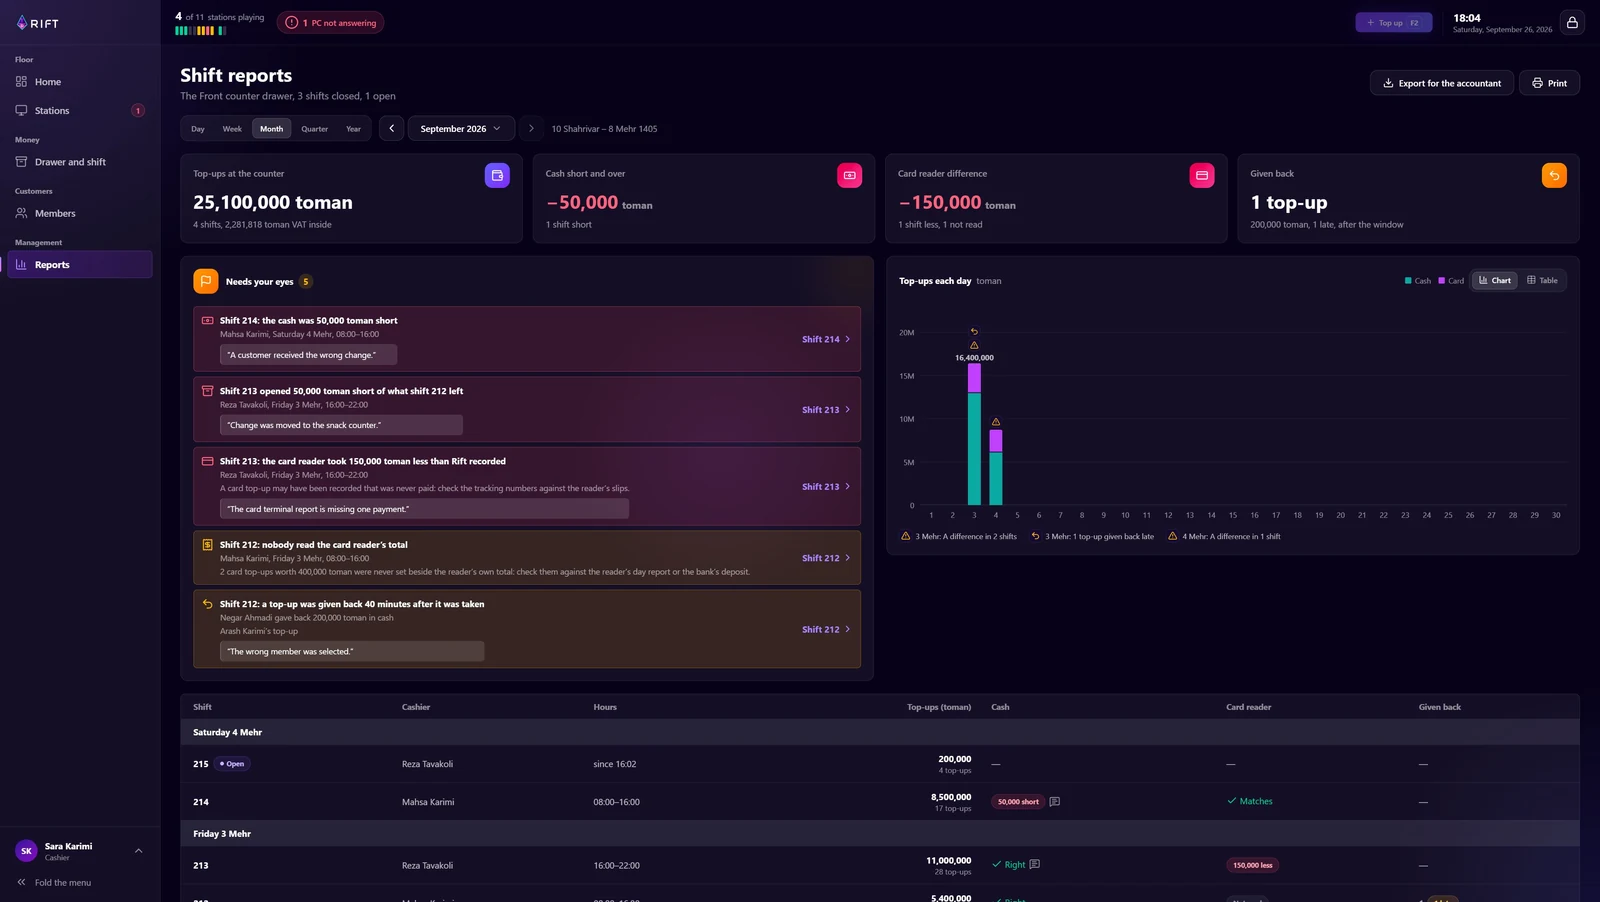This screenshot has height=902, width=1600.
Task: Click the cash icon on Cash short card
Action: click(x=849, y=175)
